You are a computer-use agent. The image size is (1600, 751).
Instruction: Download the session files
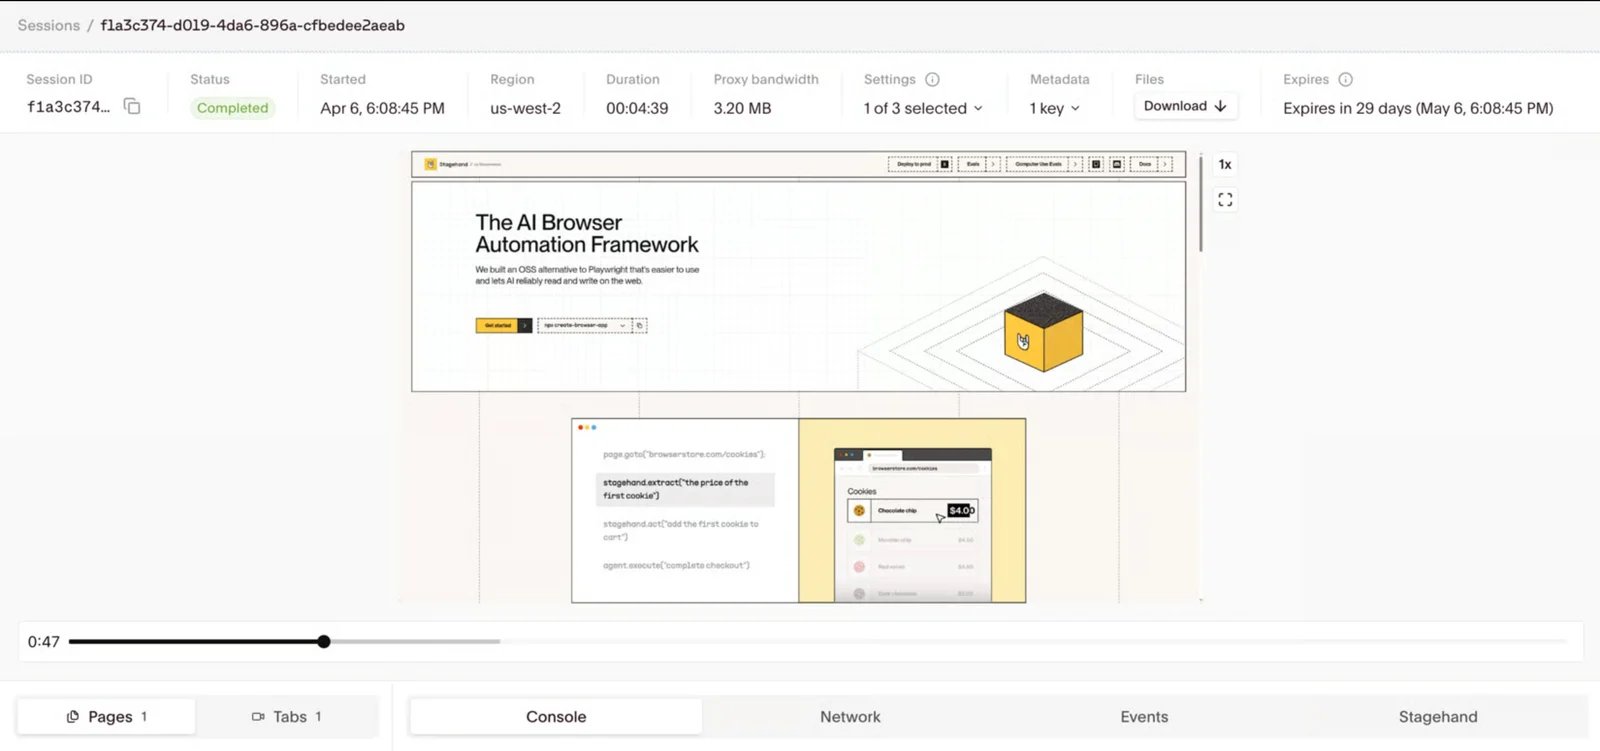(1185, 106)
